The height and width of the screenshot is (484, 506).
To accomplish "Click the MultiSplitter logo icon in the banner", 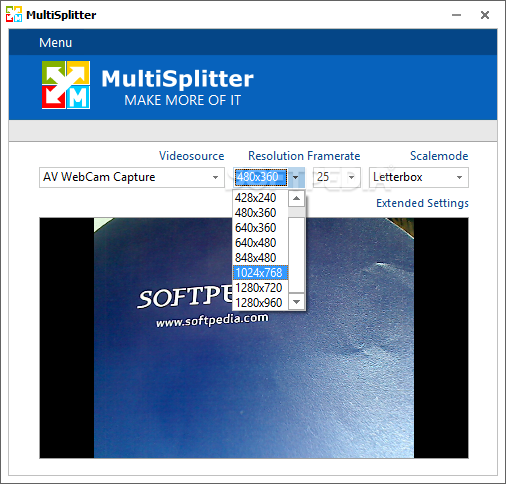I will tap(66, 85).
